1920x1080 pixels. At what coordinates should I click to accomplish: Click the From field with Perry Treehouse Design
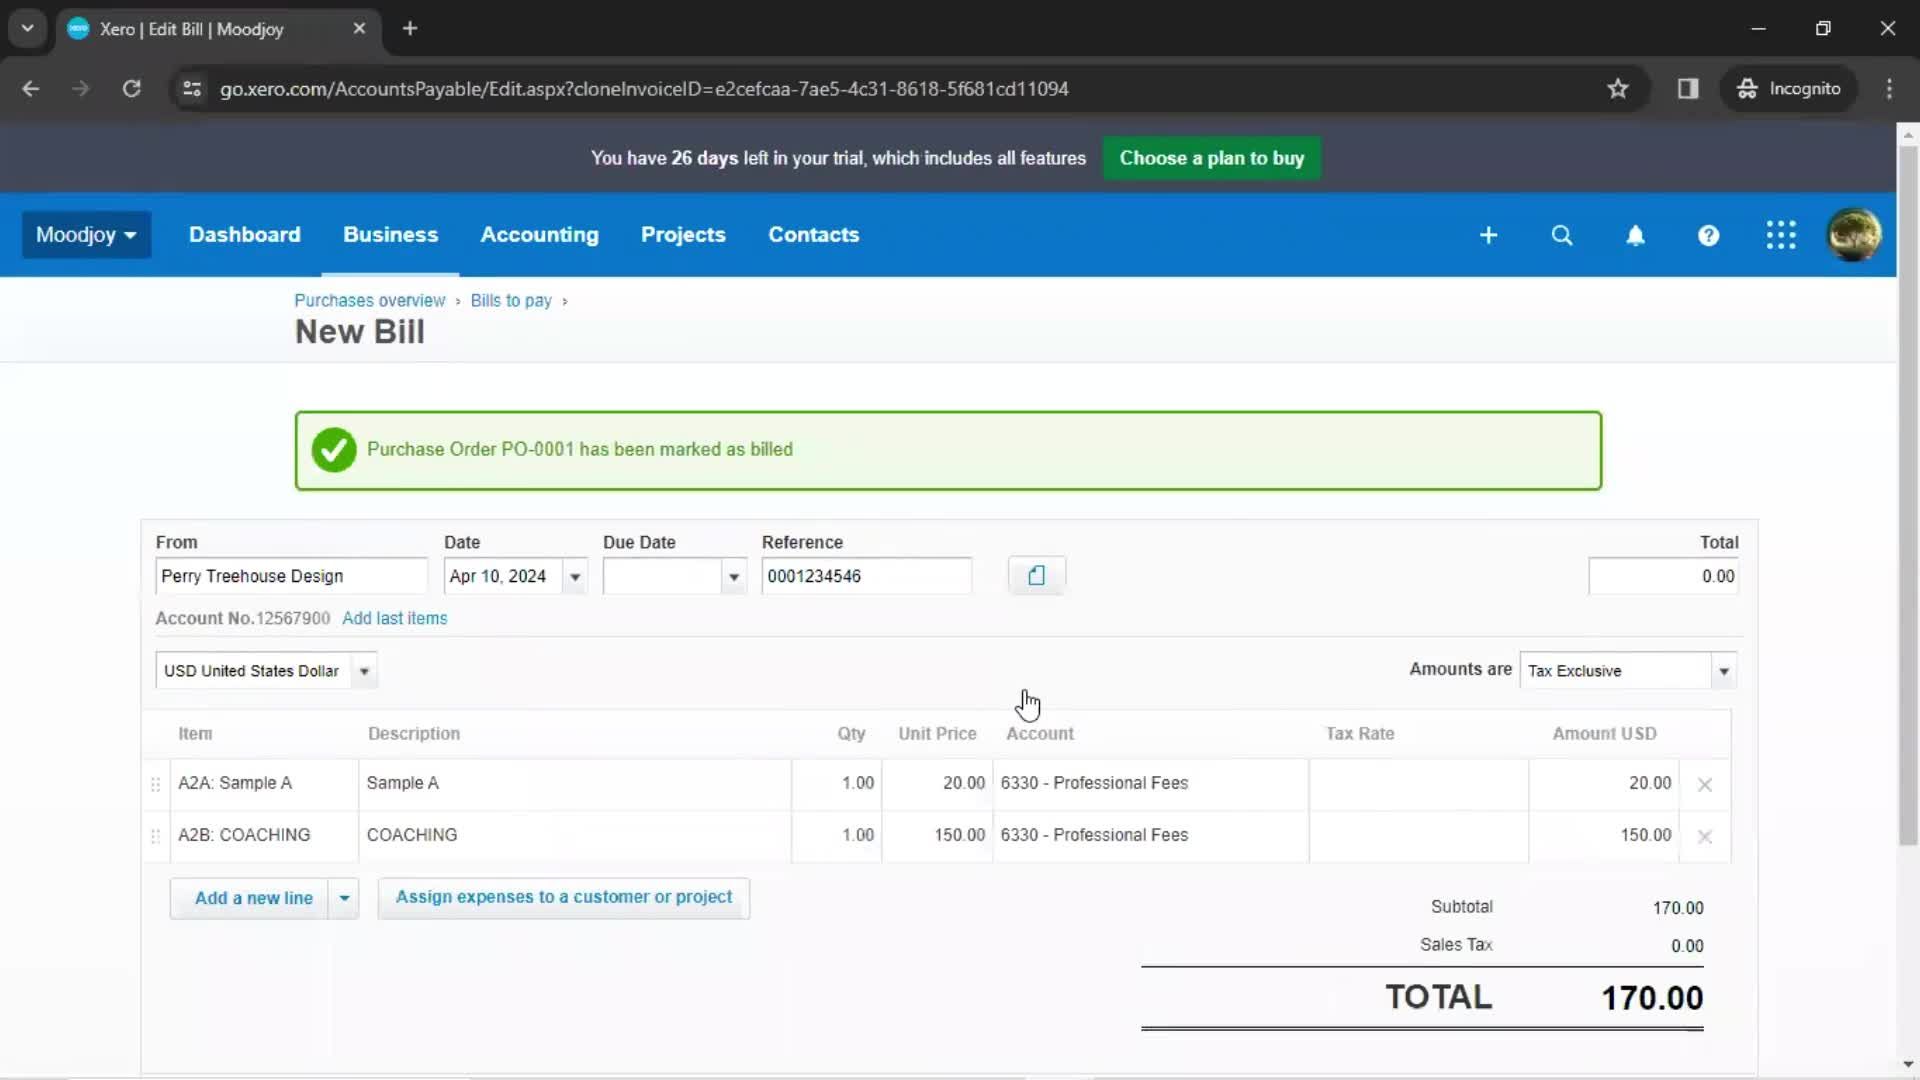[x=291, y=576]
